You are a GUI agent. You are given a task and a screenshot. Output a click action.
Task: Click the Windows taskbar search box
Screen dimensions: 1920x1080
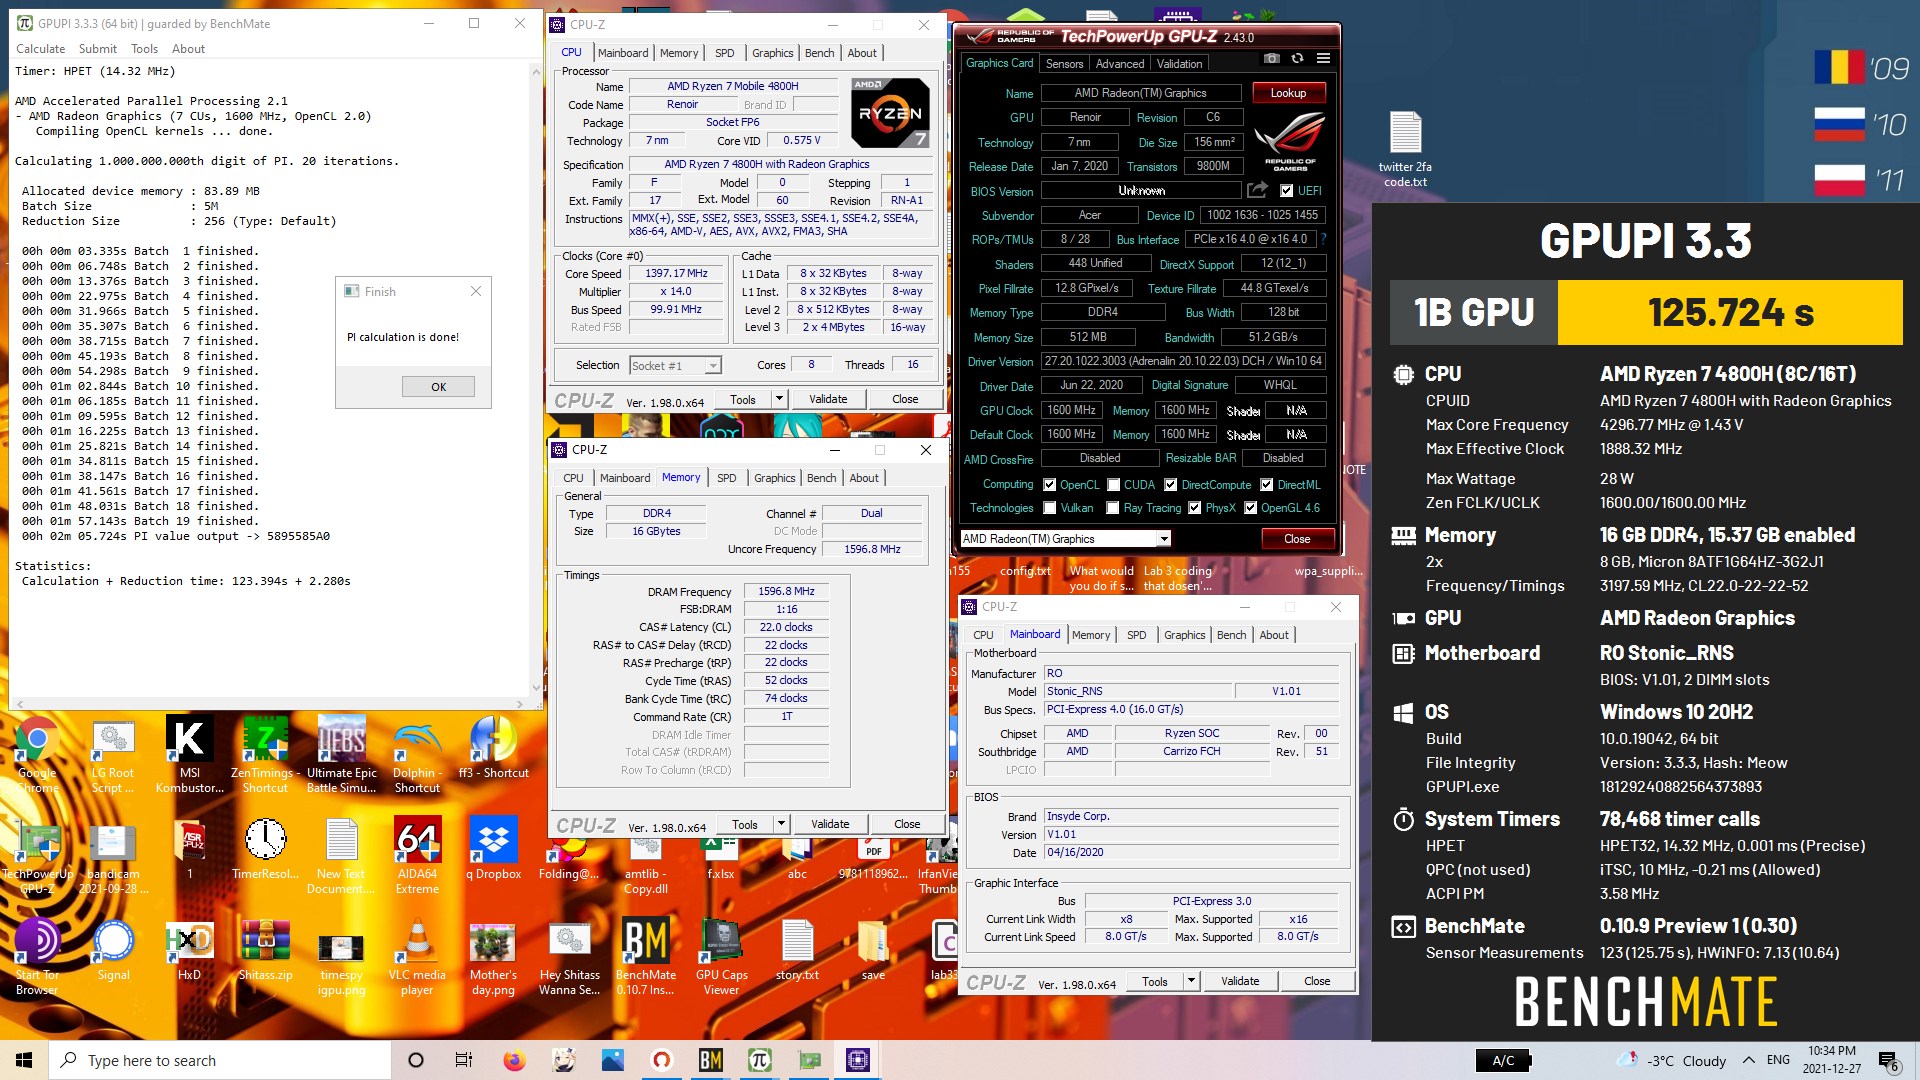pyautogui.click(x=220, y=1060)
